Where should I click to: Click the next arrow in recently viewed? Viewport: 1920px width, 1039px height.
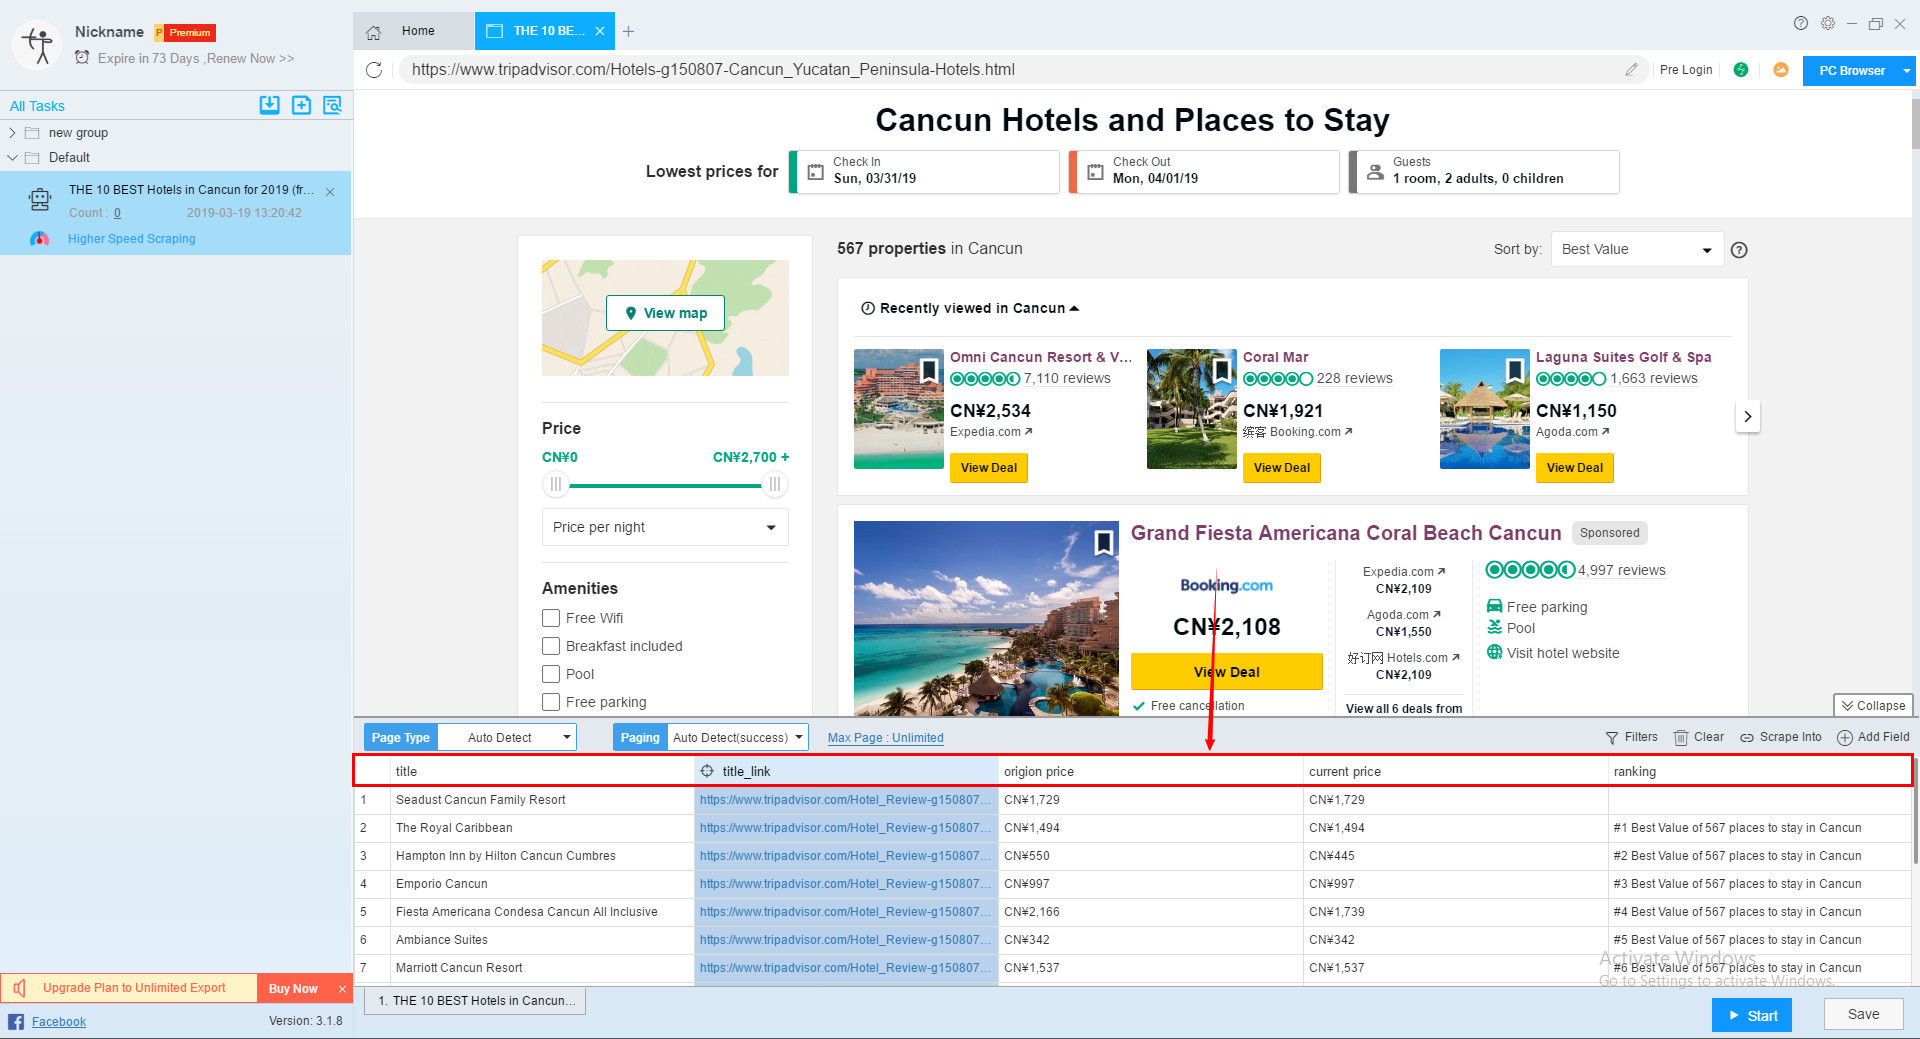click(1747, 416)
